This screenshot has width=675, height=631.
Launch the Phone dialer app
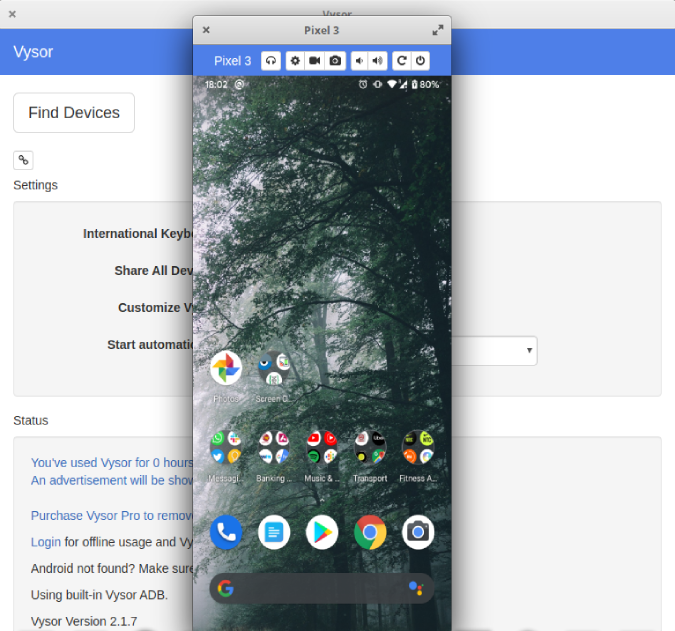(x=226, y=532)
